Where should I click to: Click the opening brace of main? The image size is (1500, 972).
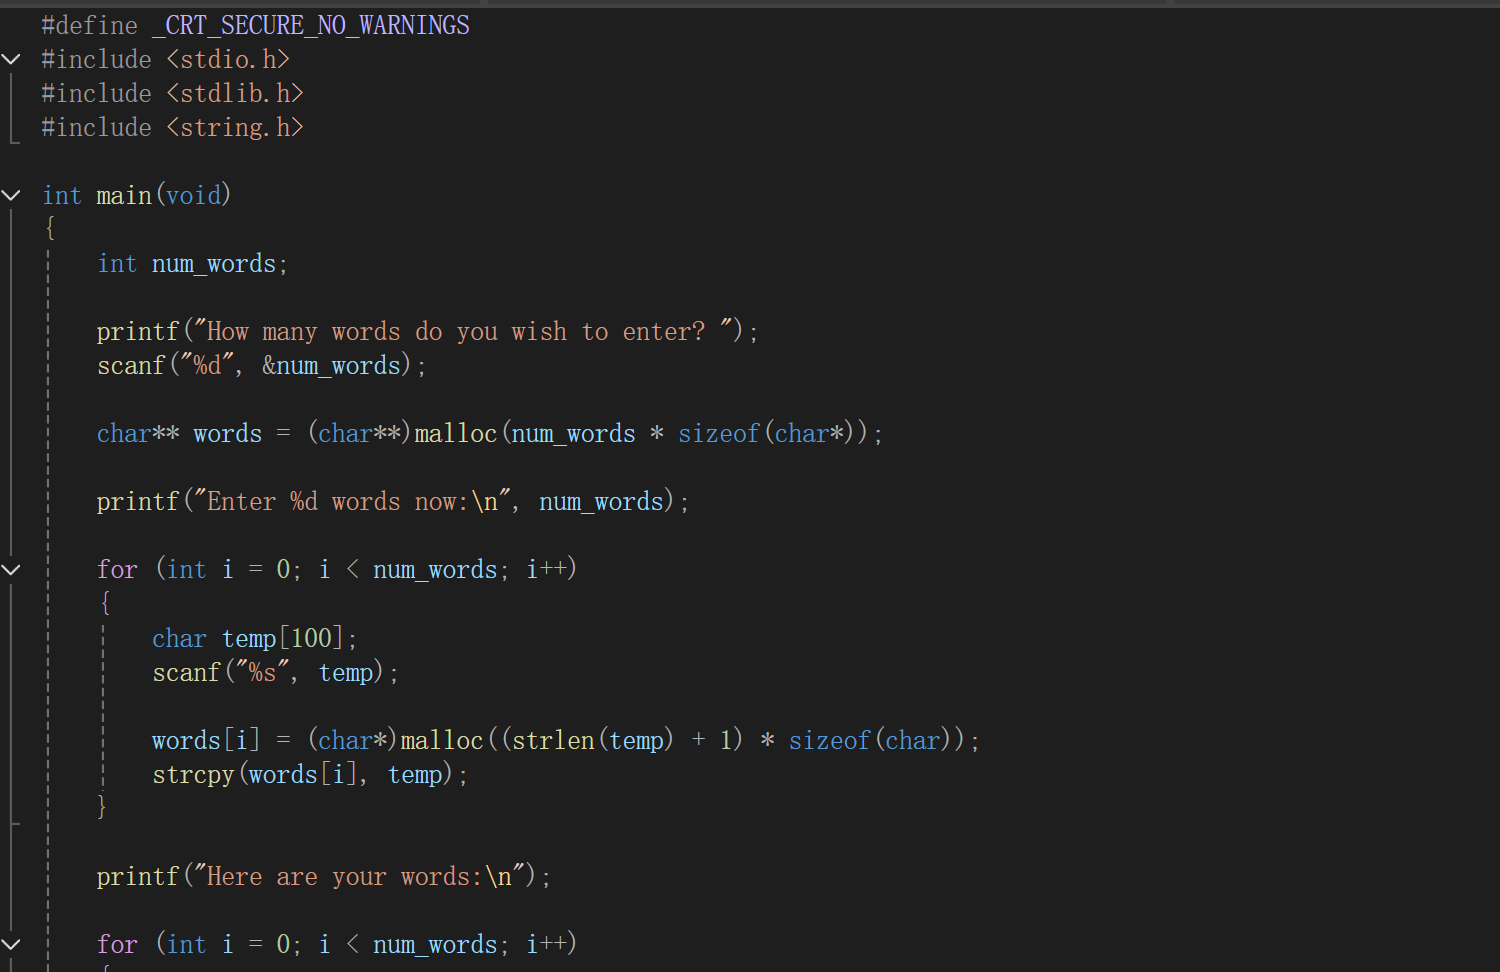coord(50,229)
